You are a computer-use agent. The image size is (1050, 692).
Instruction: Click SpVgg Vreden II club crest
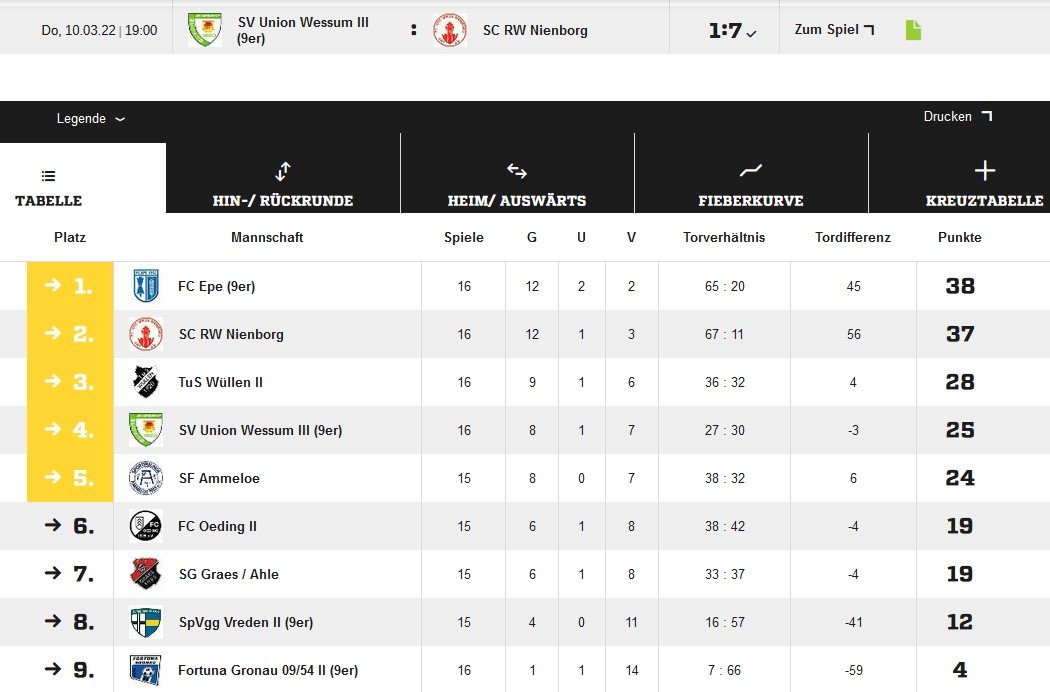pyautogui.click(x=146, y=622)
